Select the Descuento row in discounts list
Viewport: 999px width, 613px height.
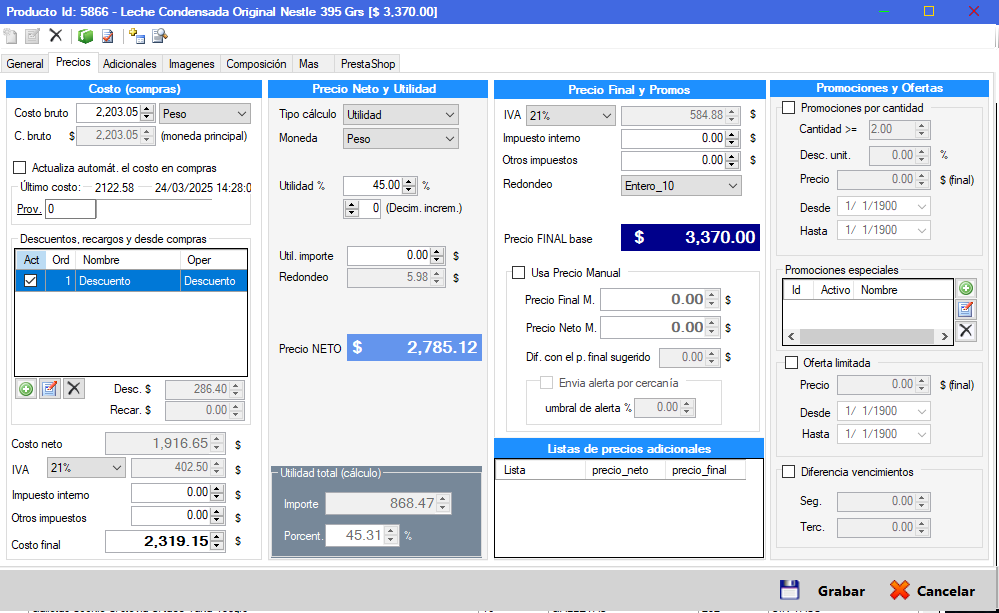(131, 281)
